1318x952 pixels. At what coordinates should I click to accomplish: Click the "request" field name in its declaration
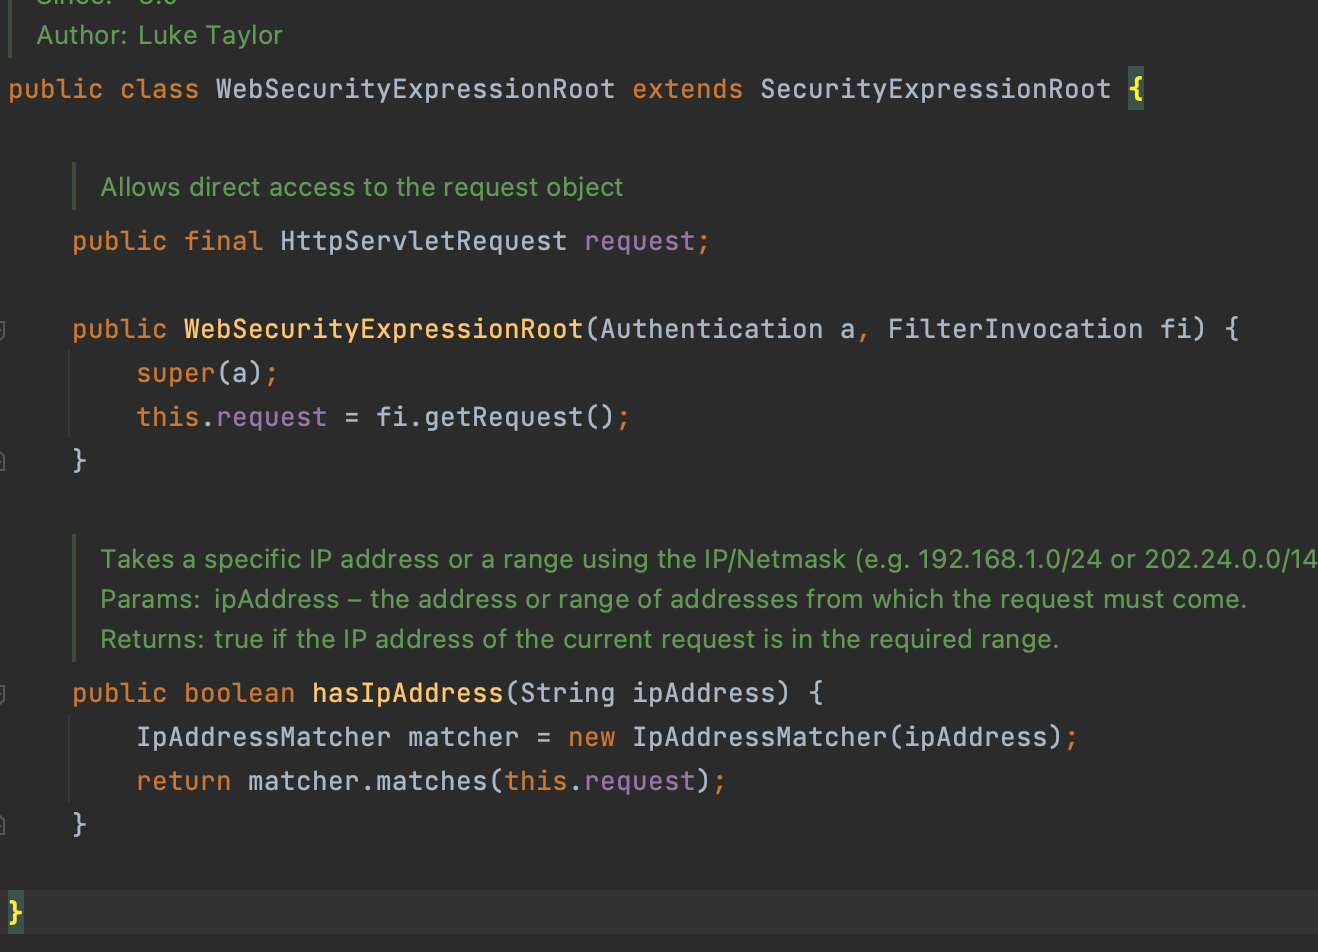tap(640, 241)
